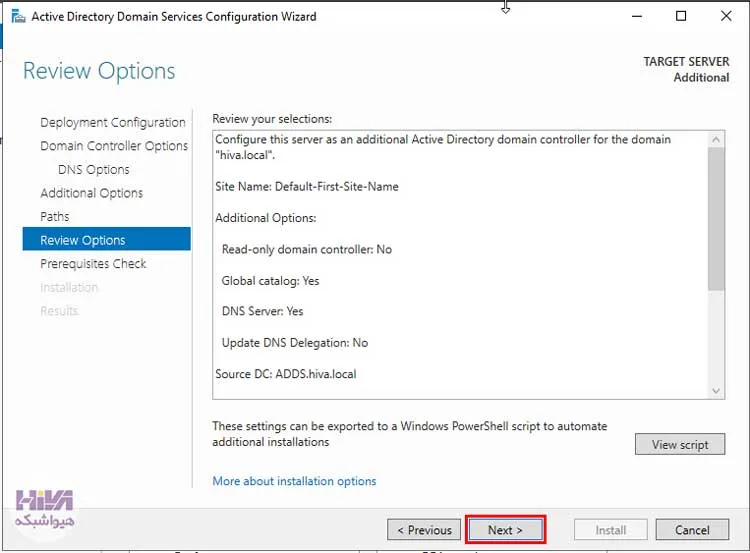750x553 pixels.
Task: Open More about installation options link
Action: pos(294,481)
